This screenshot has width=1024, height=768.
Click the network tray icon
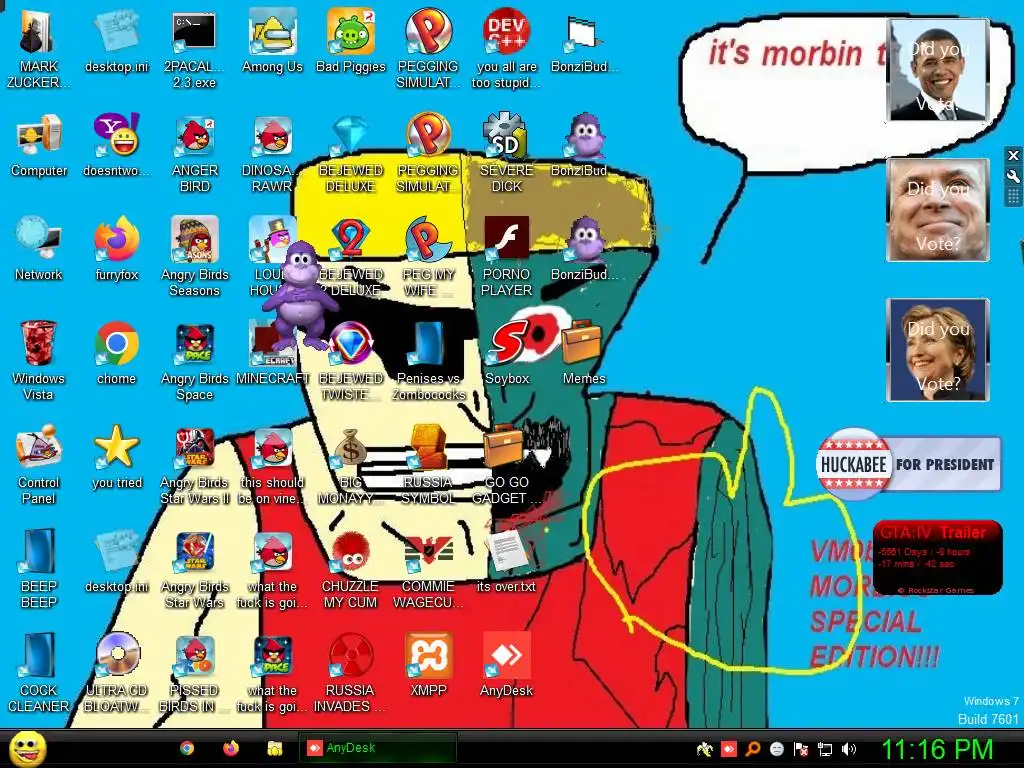coord(825,749)
